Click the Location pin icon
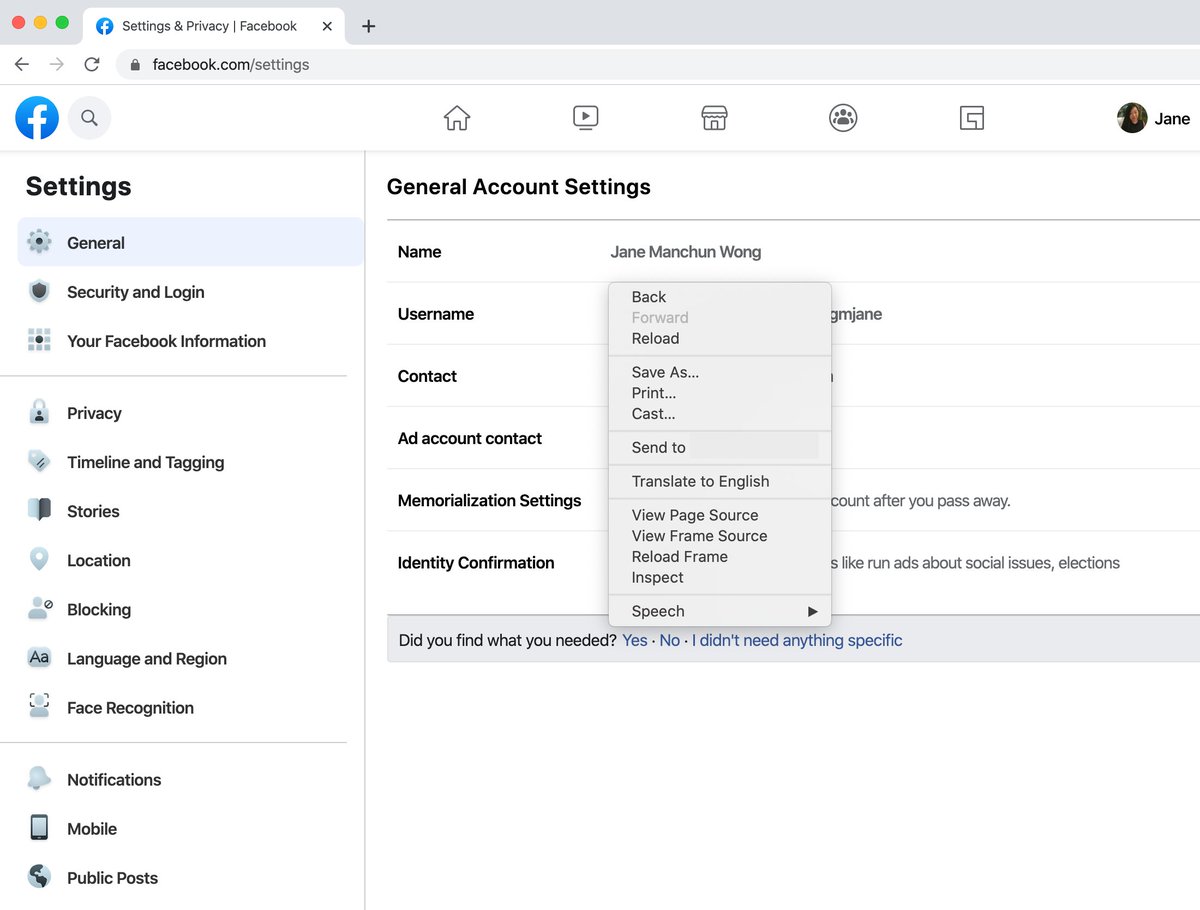Viewport: 1200px width, 910px height. [39, 559]
